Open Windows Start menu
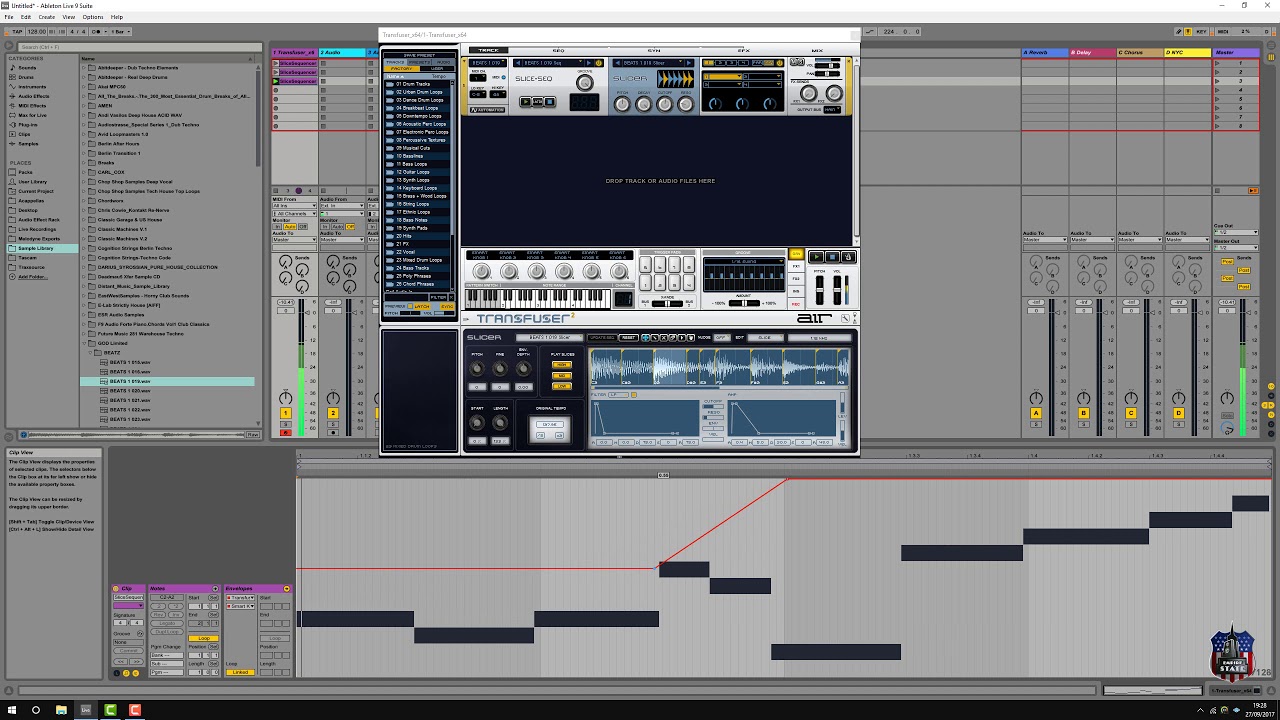 11,710
